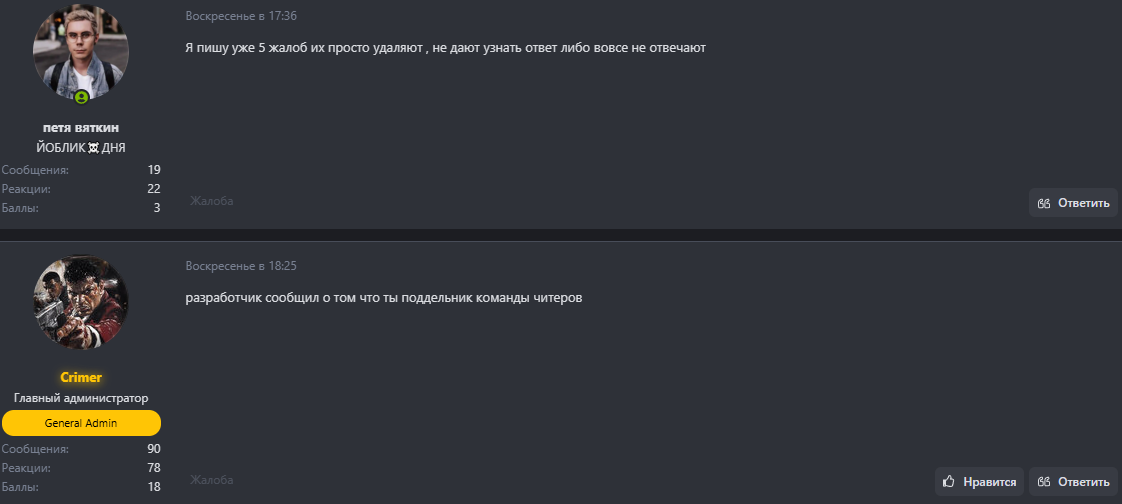1122x504 pixels.
Task: Click the yellow General Admin badge
Action: (x=81, y=423)
